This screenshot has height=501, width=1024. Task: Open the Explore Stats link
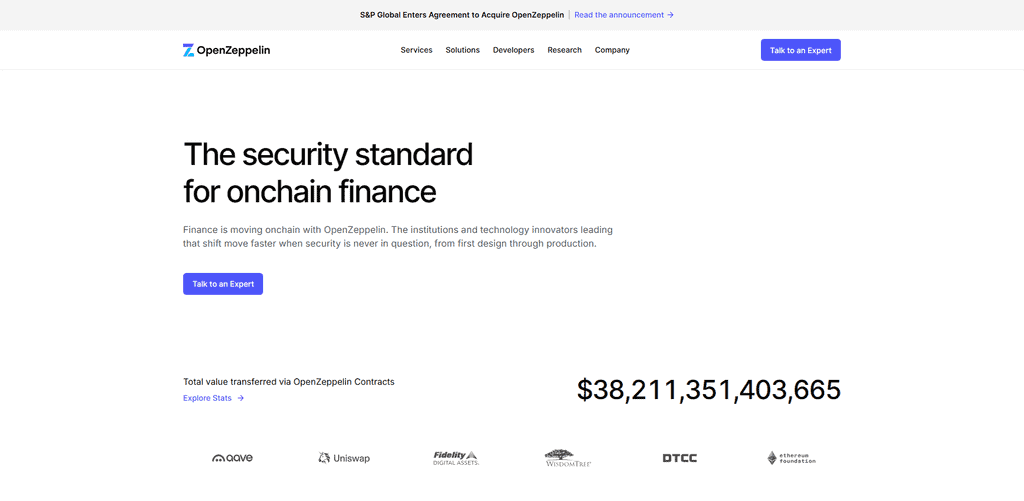coord(214,398)
